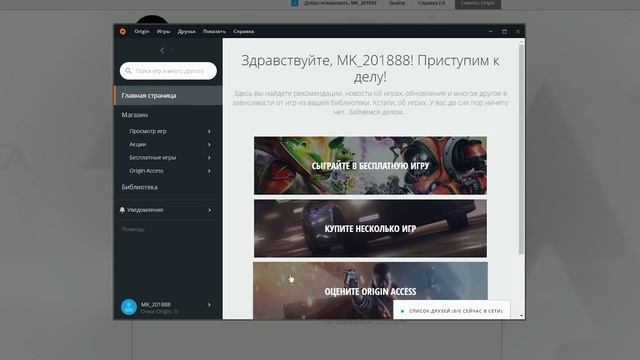Expand the Акции chevron
This screenshot has width=640, height=360.
click(209, 144)
